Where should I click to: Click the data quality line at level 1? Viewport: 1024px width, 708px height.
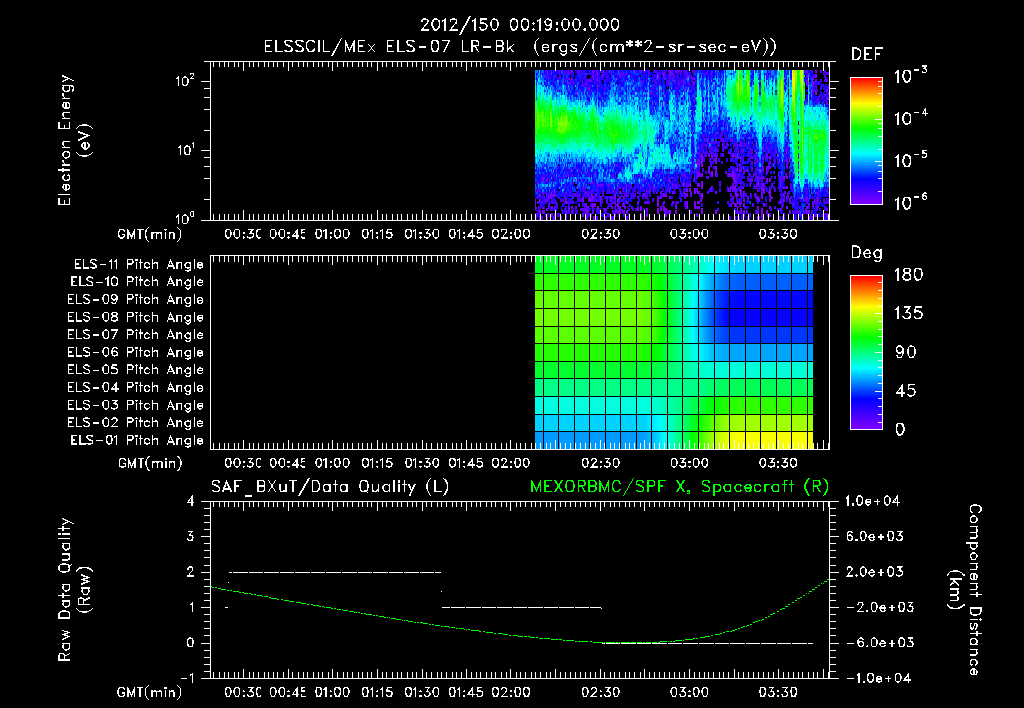coord(521,607)
